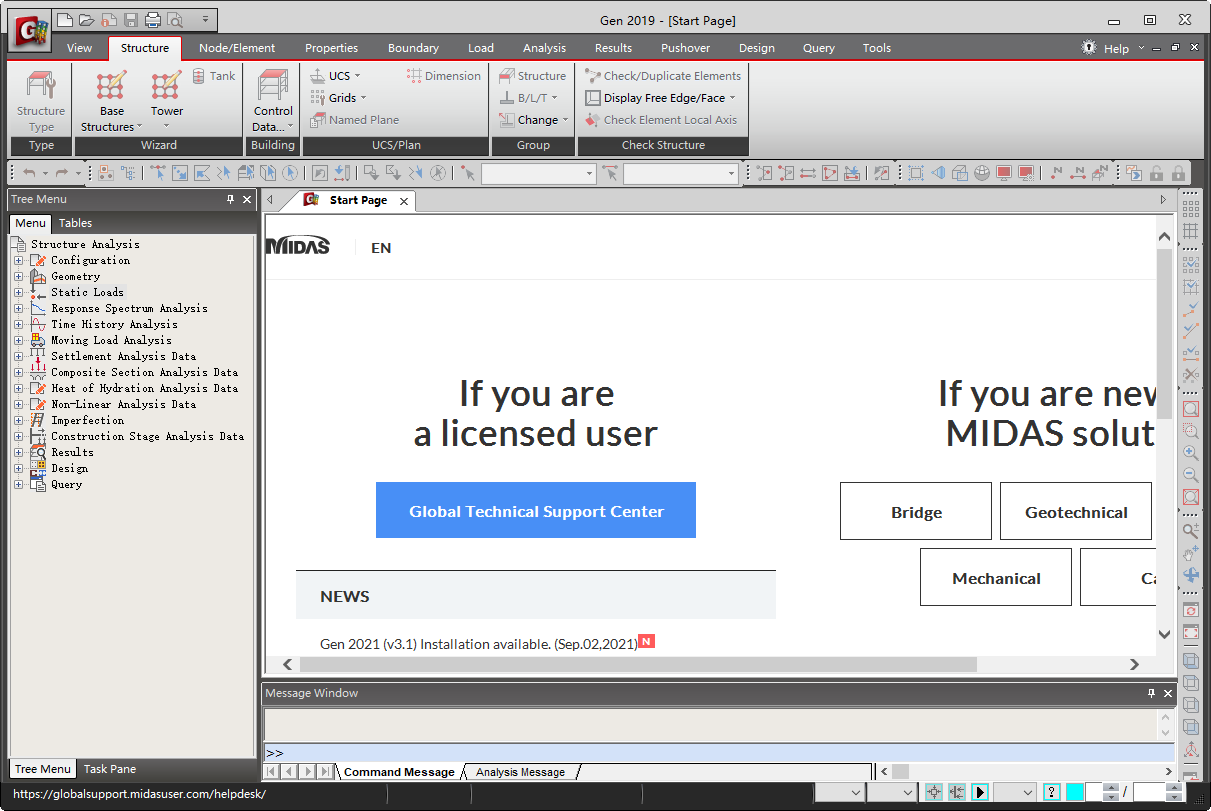Viewport: 1211px width, 811px height.
Task: Switch to the Tables tab in Tree Menu
Action: click(x=75, y=223)
